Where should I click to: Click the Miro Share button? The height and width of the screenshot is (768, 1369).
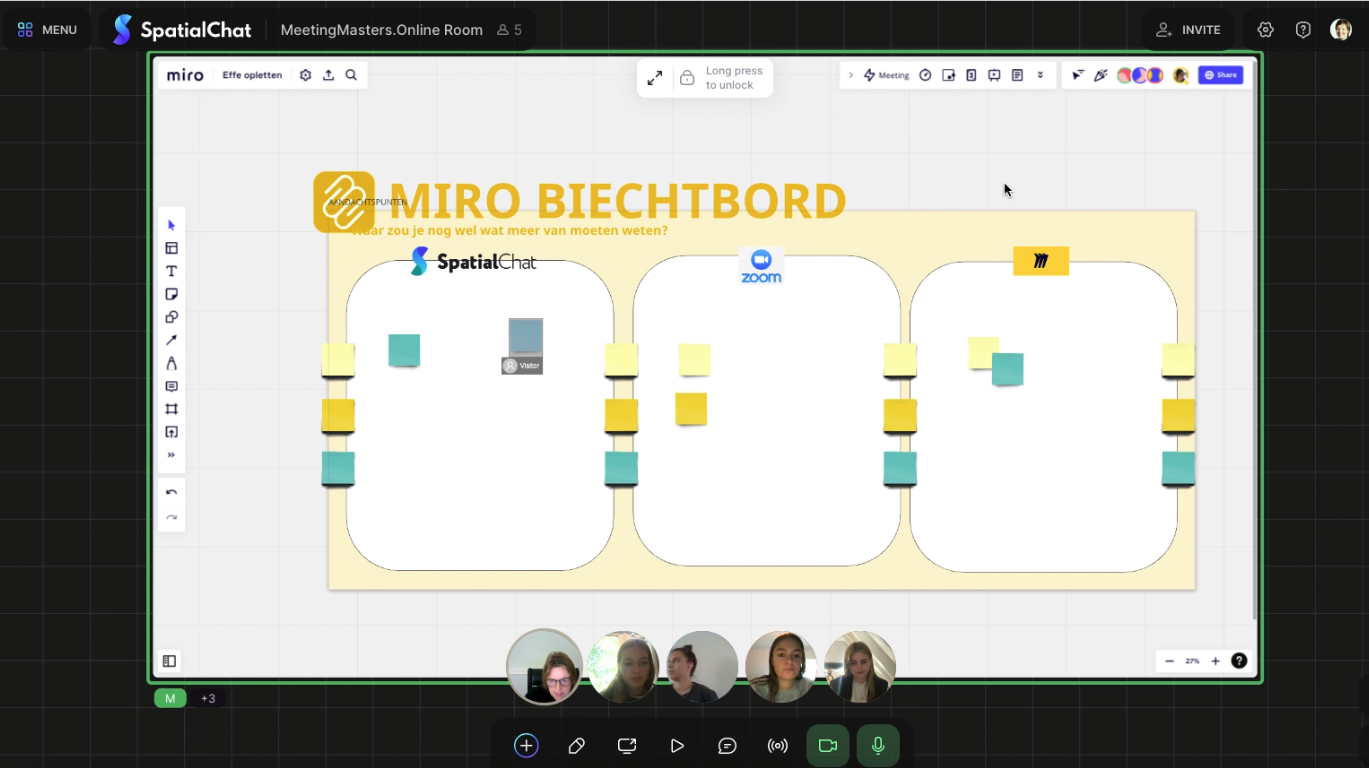click(1220, 75)
